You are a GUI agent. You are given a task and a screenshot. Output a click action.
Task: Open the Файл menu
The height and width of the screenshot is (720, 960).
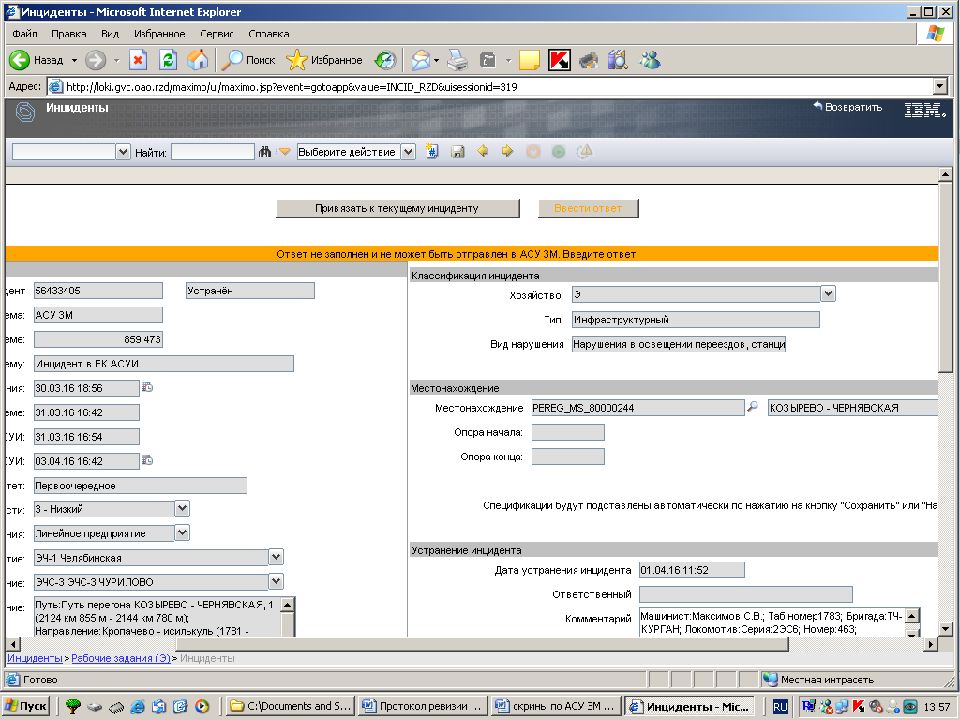[25, 34]
